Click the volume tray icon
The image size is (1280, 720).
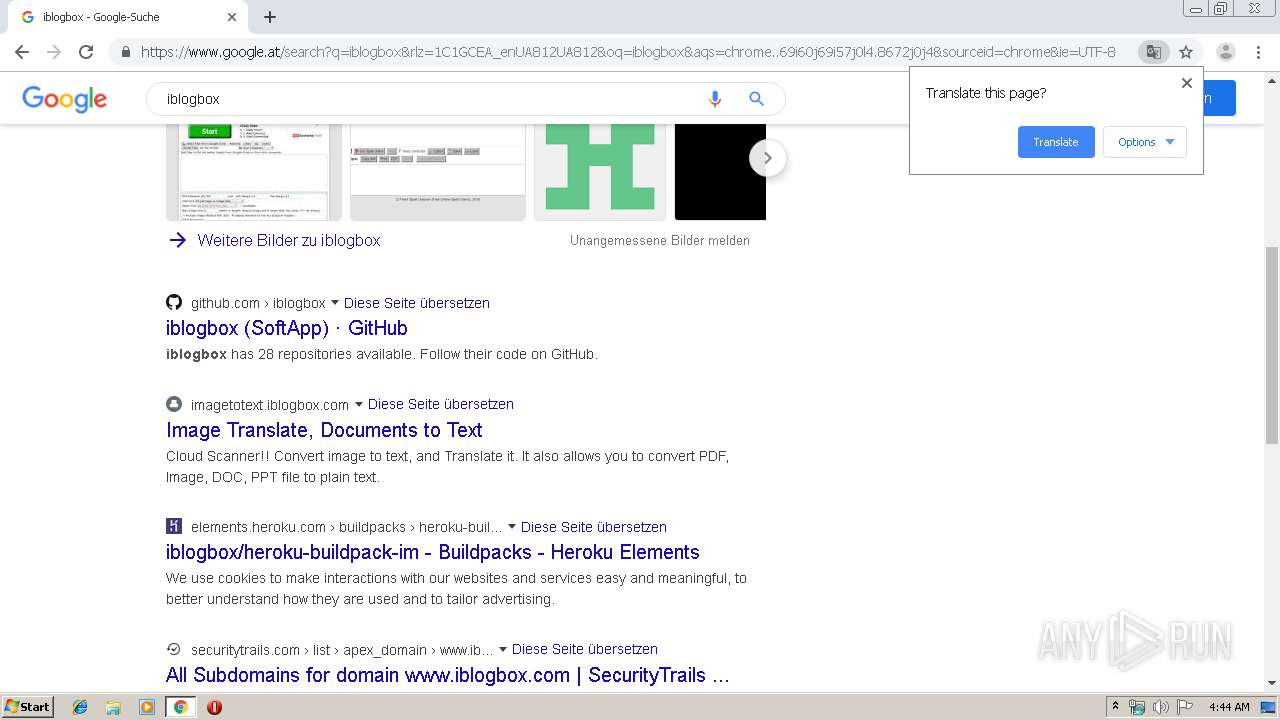(1160, 707)
